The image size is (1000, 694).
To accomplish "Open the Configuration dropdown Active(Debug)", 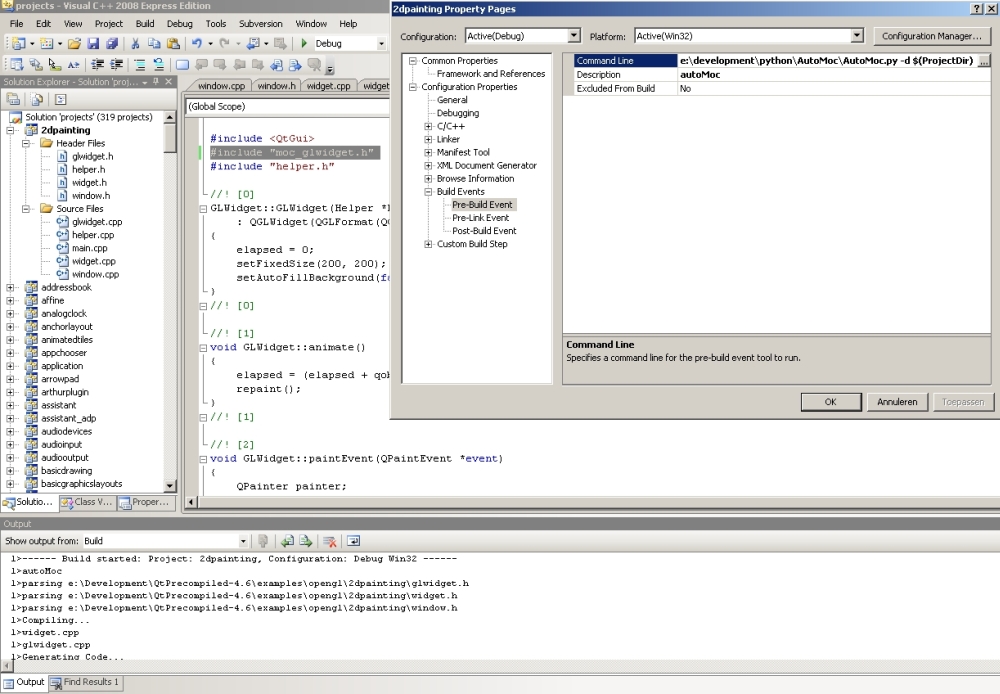I will (x=573, y=36).
